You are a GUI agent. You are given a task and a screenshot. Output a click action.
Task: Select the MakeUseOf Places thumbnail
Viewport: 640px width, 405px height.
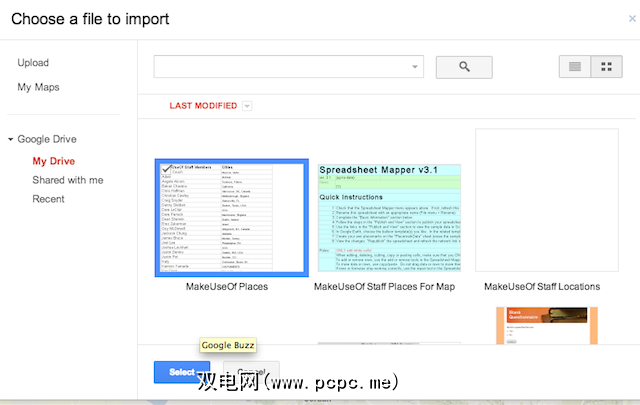(232, 218)
